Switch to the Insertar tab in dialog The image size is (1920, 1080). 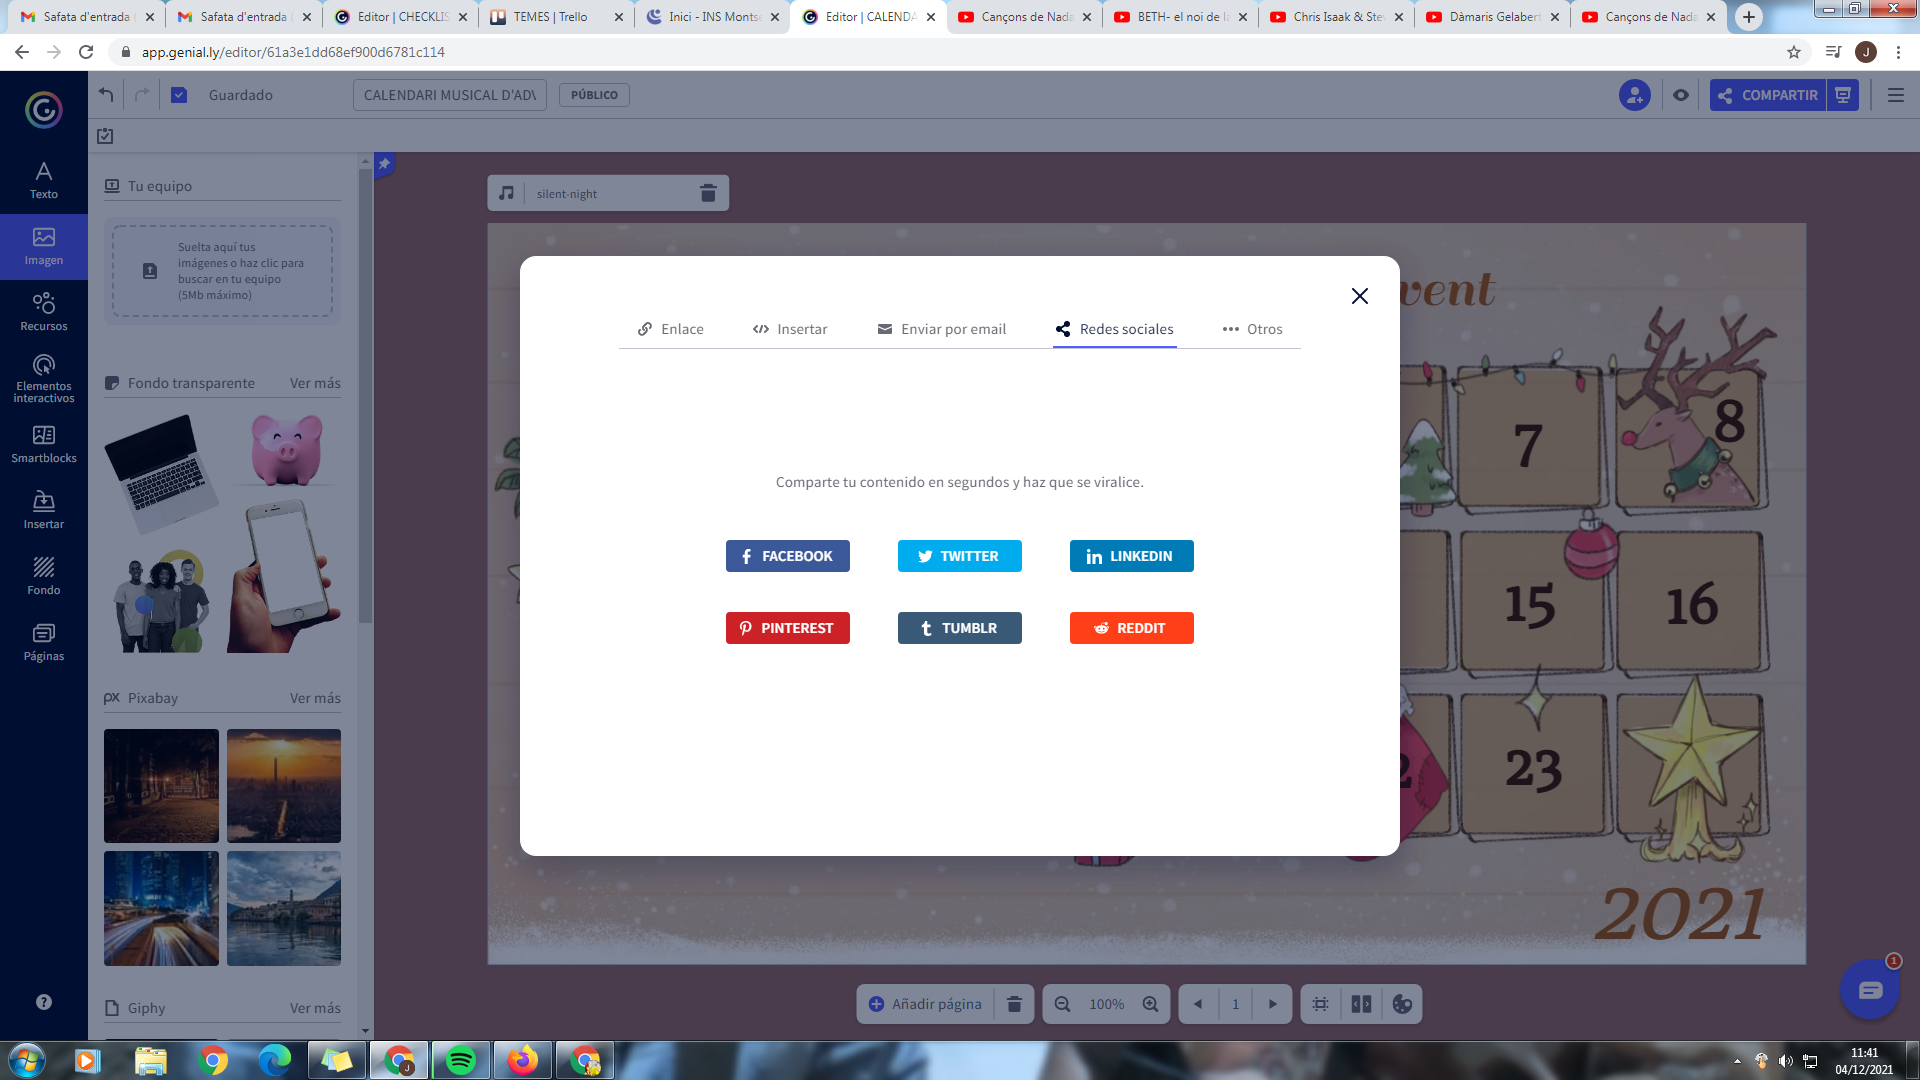tap(790, 329)
